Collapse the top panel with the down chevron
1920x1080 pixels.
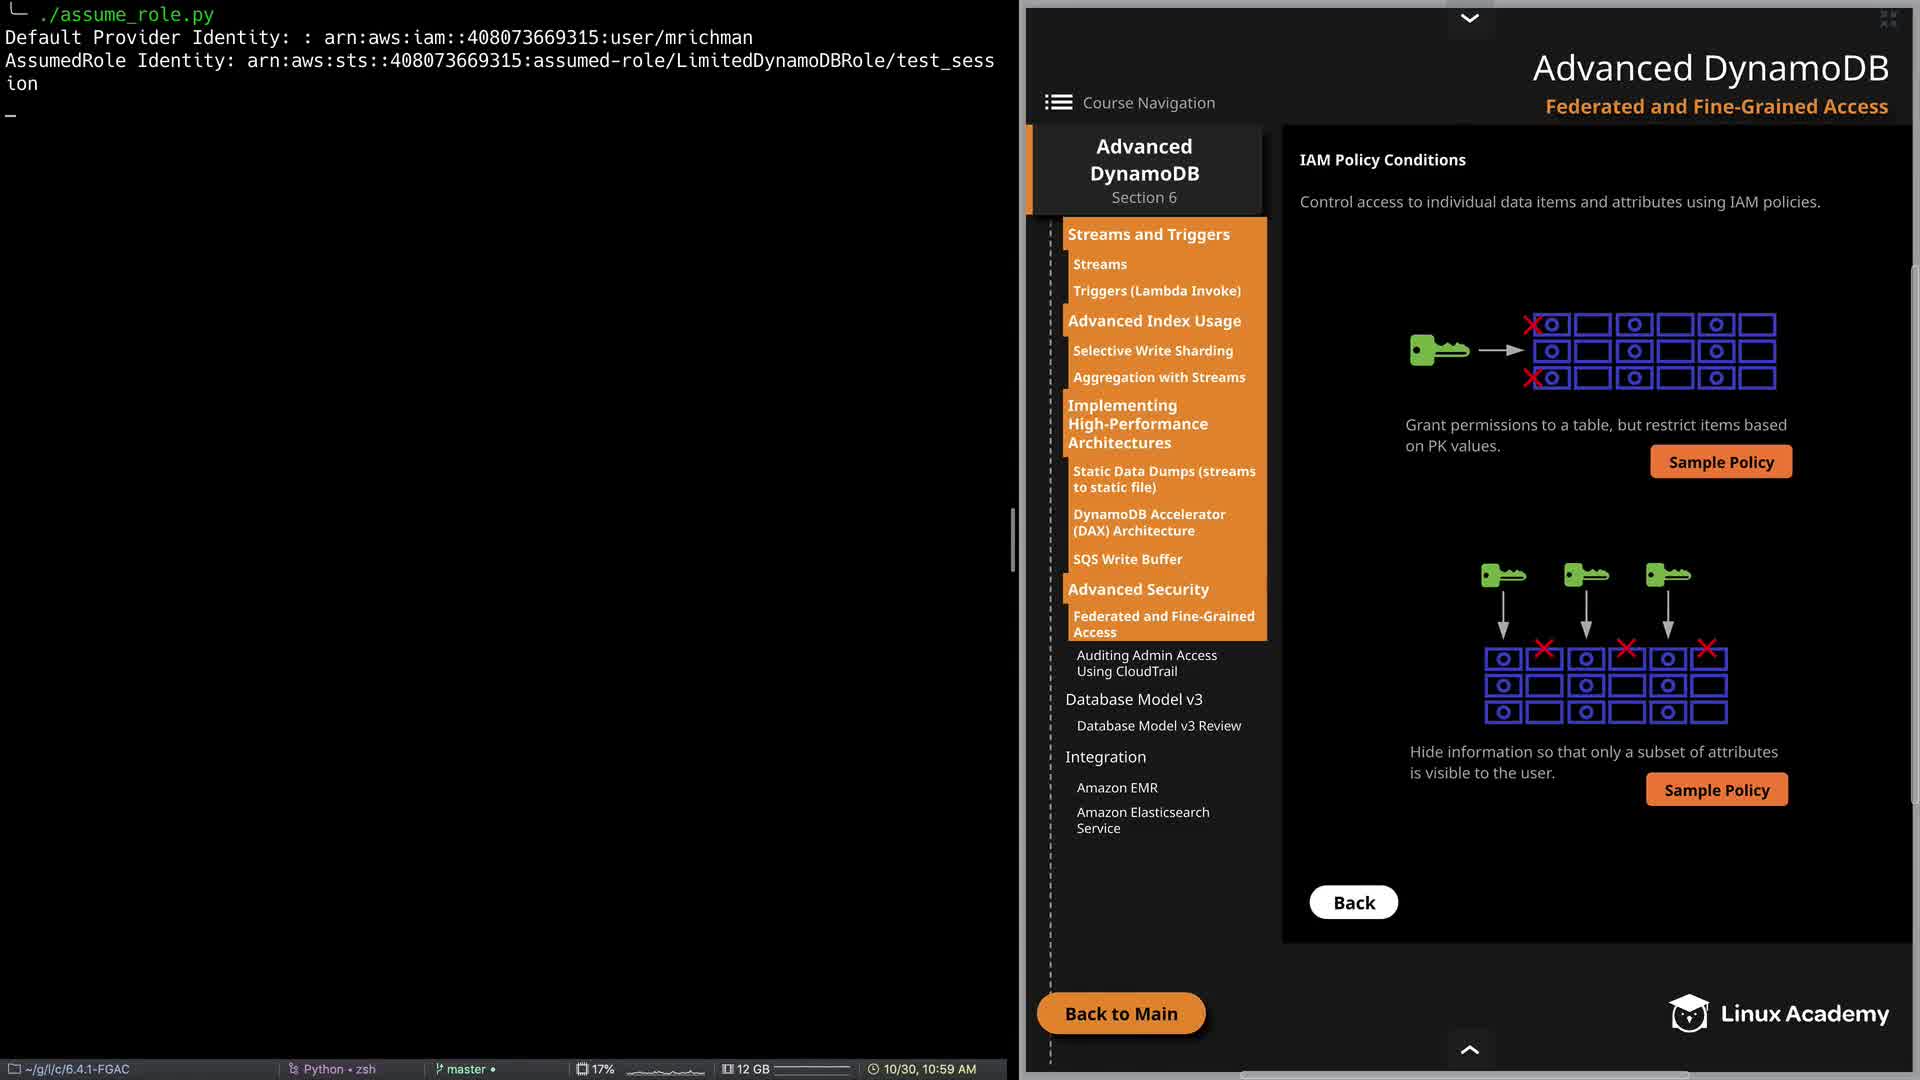(1469, 18)
